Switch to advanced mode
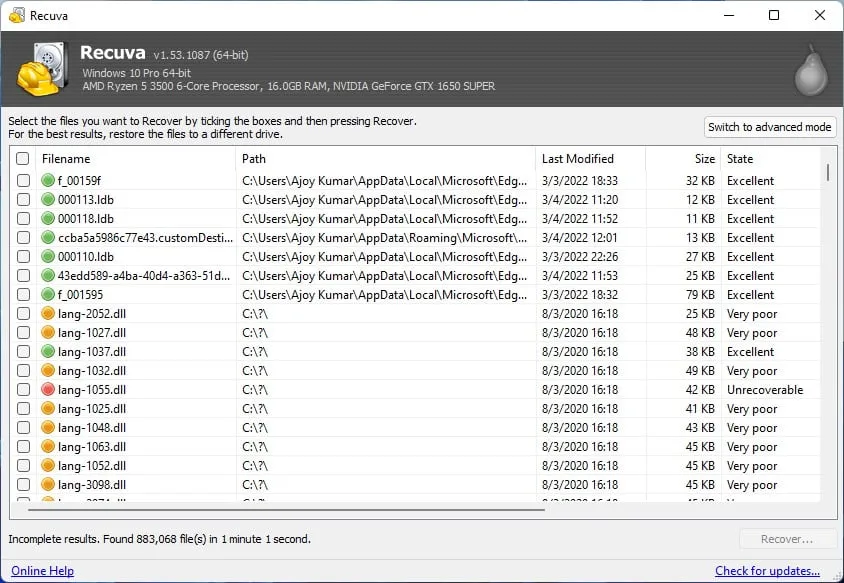Viewport: 844px width, 583px height. coord(769,127)
